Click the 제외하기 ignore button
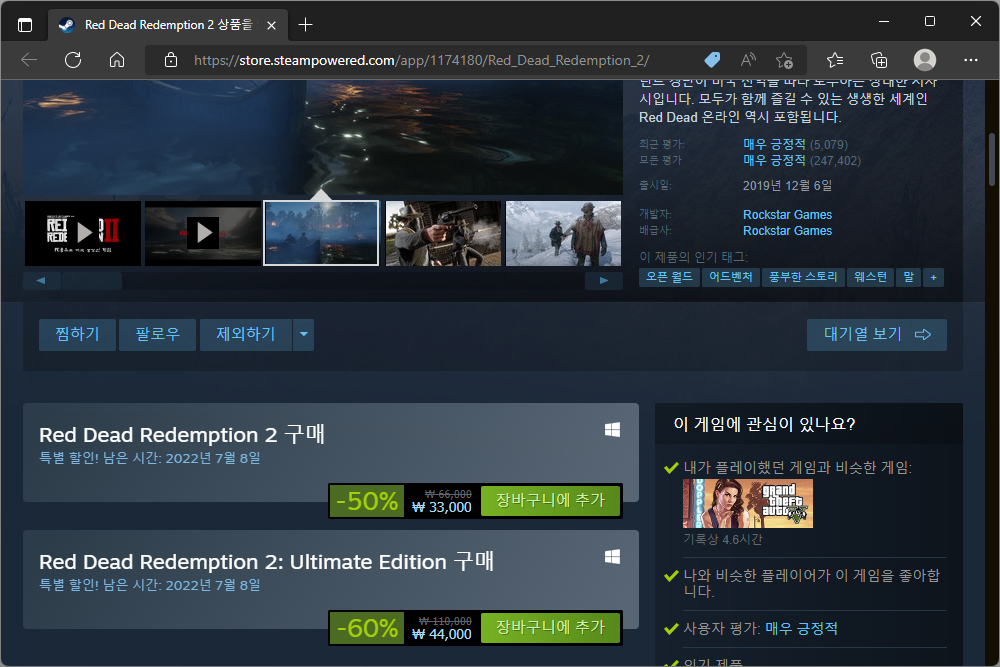 246,335
